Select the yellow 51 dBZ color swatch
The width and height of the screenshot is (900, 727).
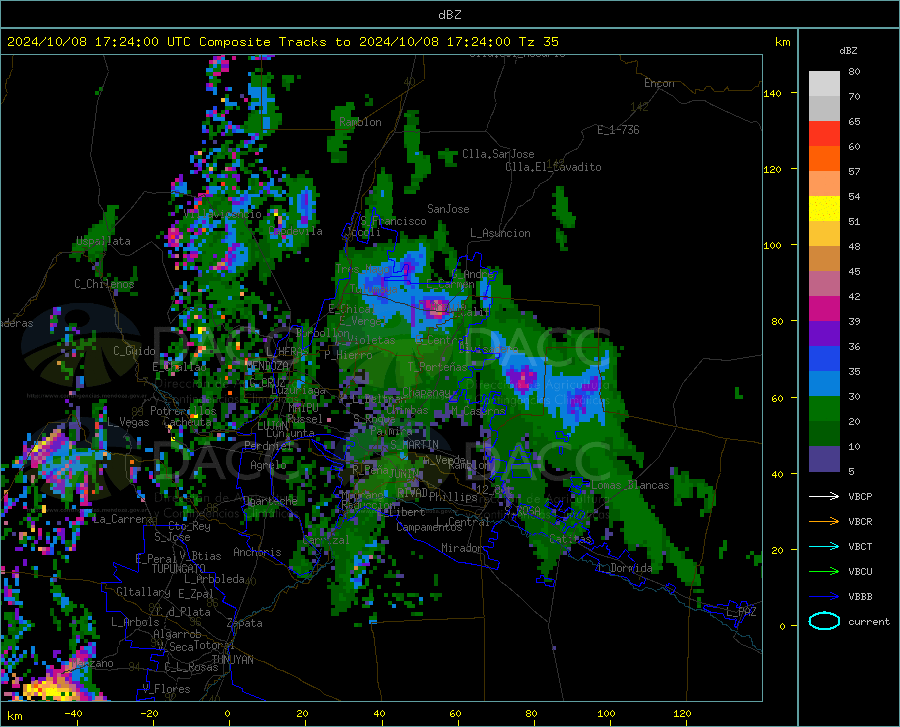tap(824, 209)
